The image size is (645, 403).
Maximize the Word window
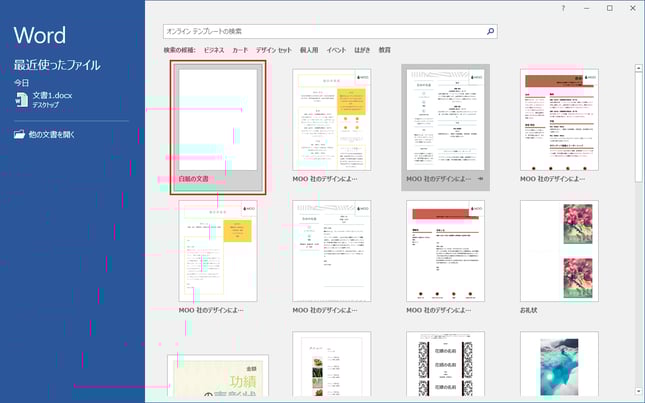click(610, 8)
